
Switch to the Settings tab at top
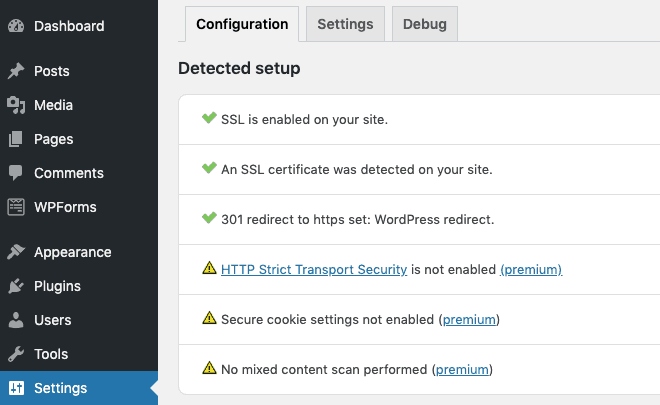(345, 24)
